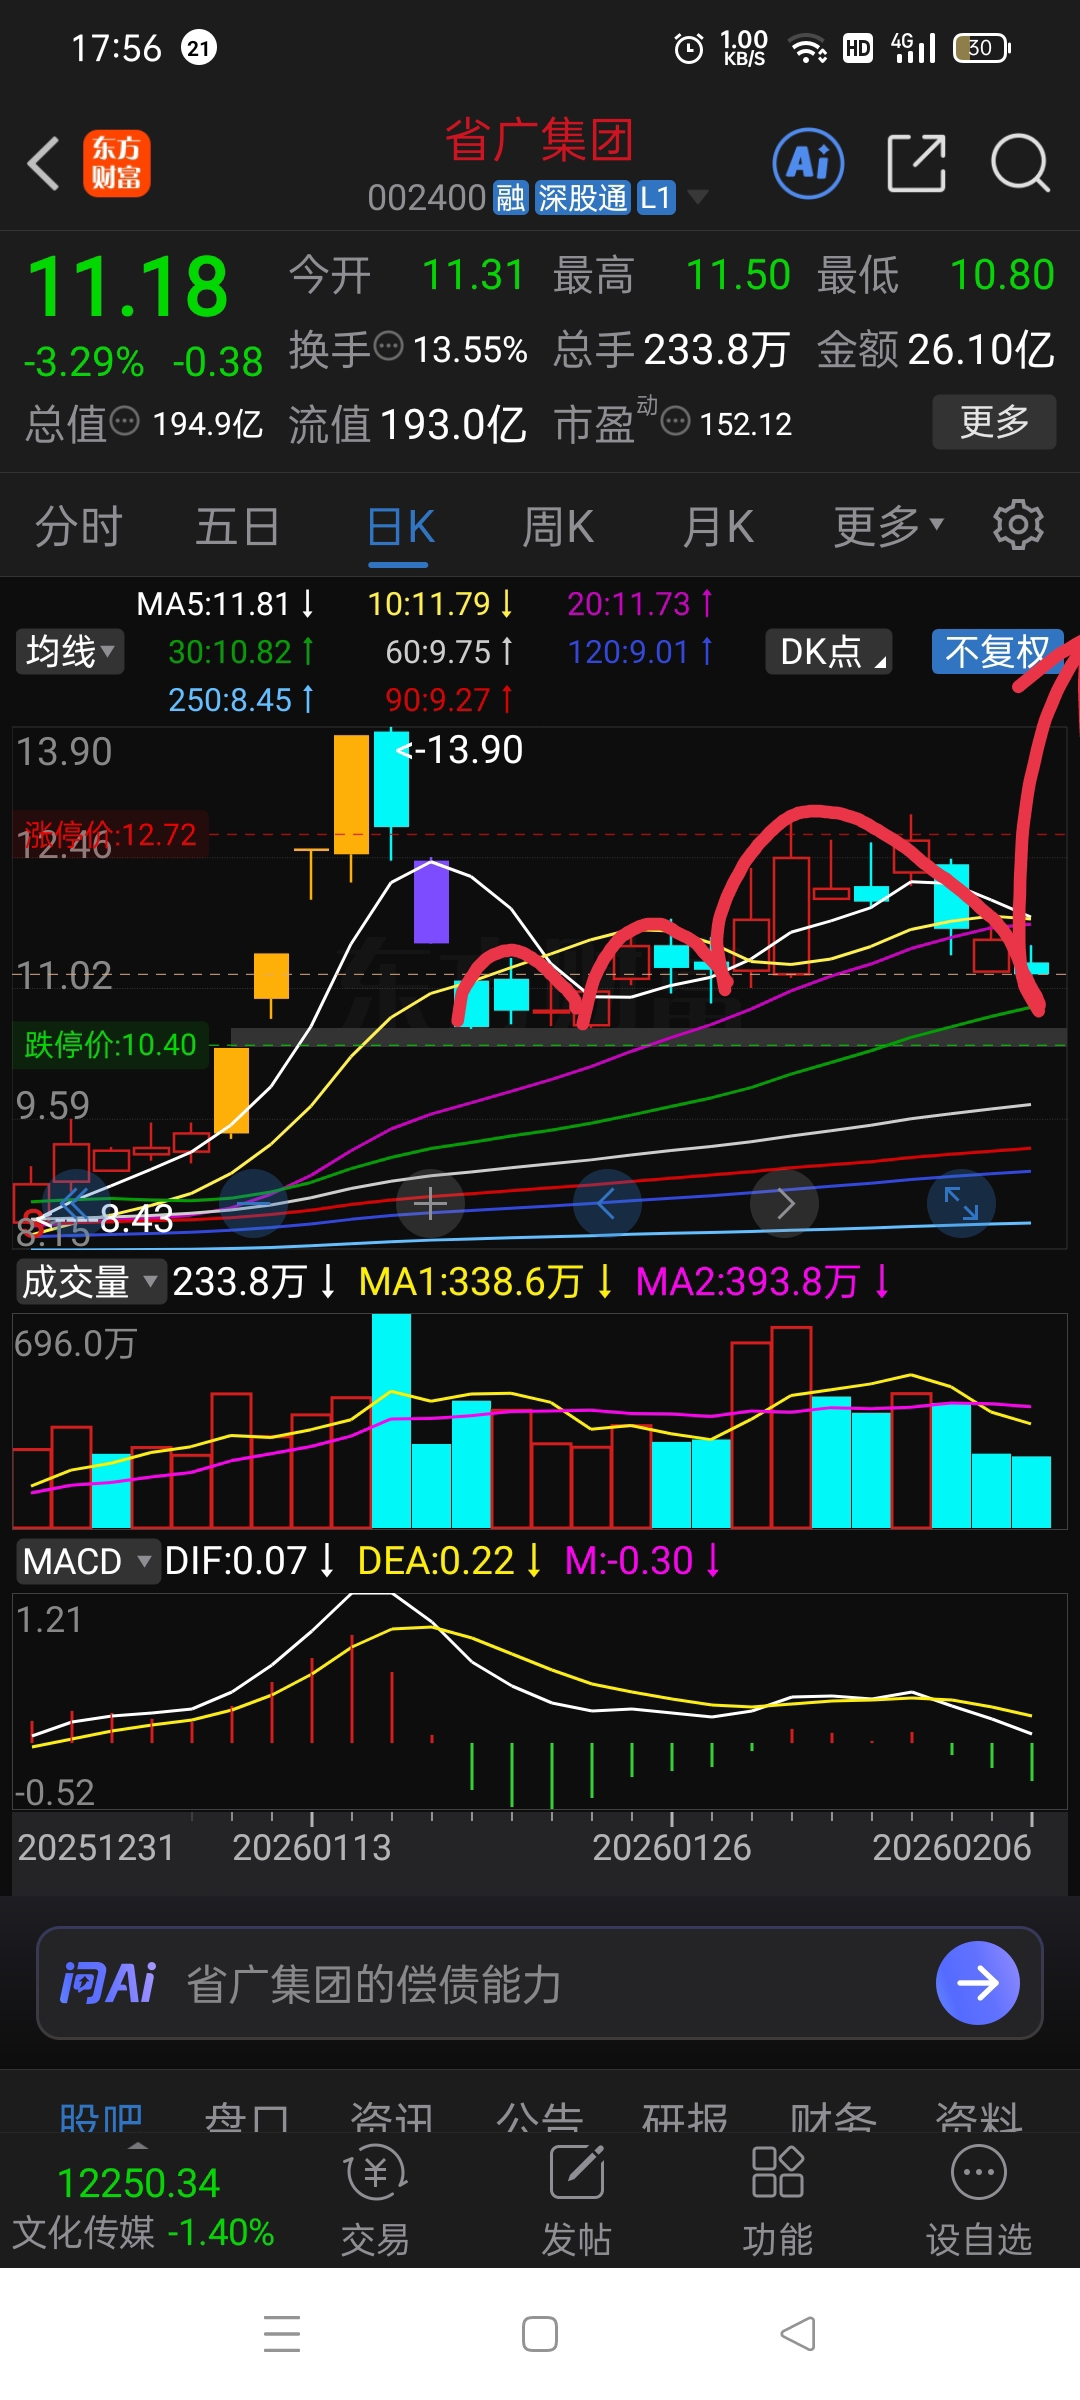Open the 功能 functions icon

coord(777,2201)
